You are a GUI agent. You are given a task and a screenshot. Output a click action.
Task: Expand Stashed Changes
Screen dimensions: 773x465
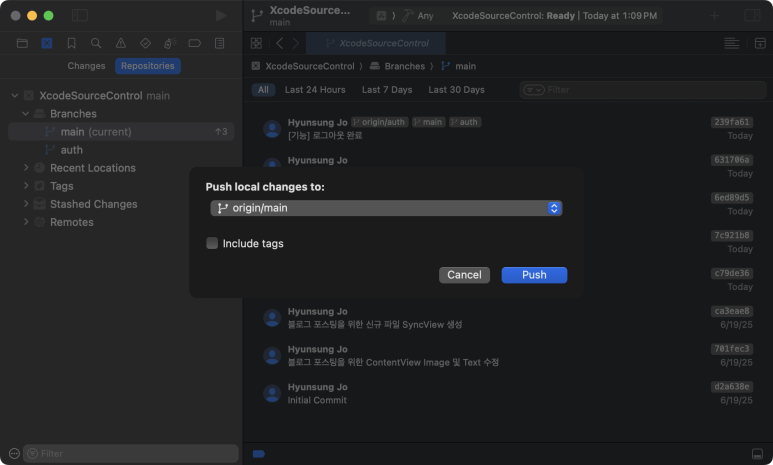click(26, 204)
